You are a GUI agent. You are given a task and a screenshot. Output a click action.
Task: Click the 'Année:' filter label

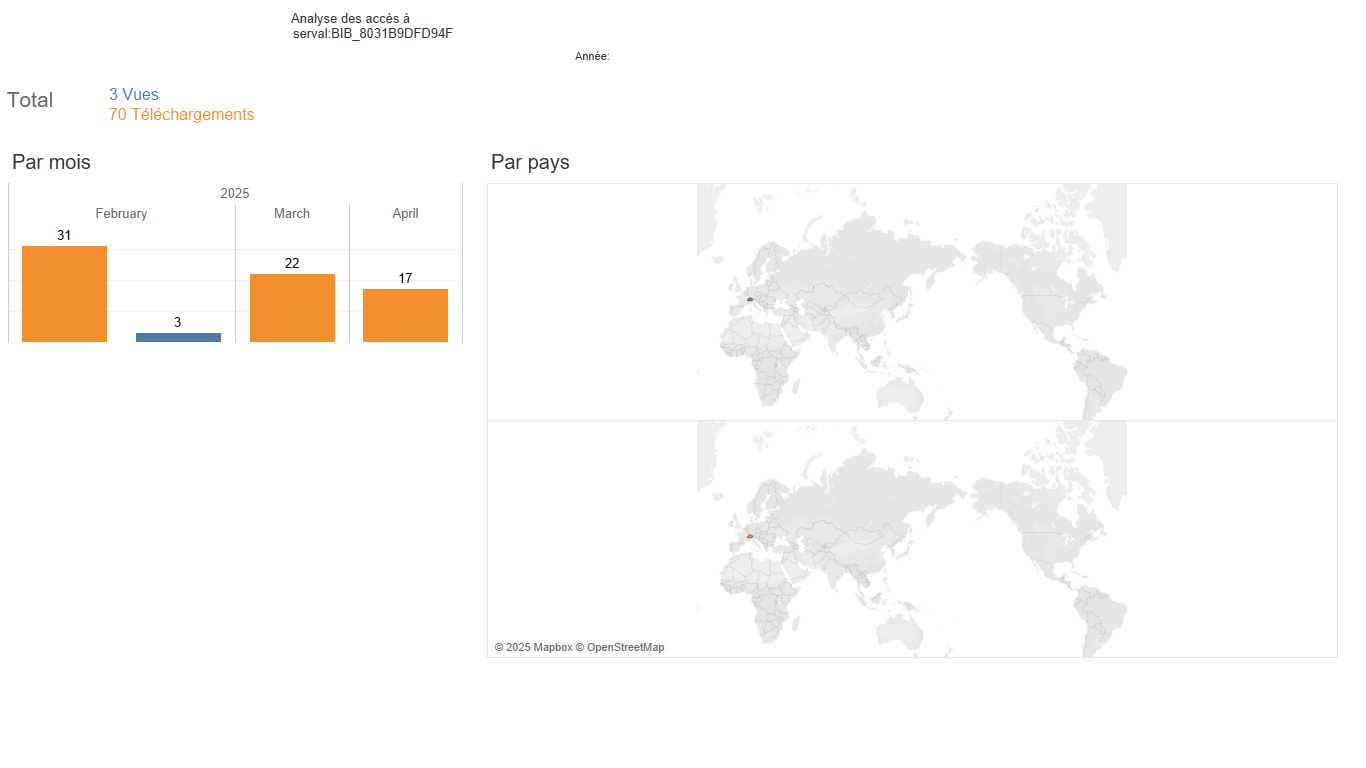592,57
